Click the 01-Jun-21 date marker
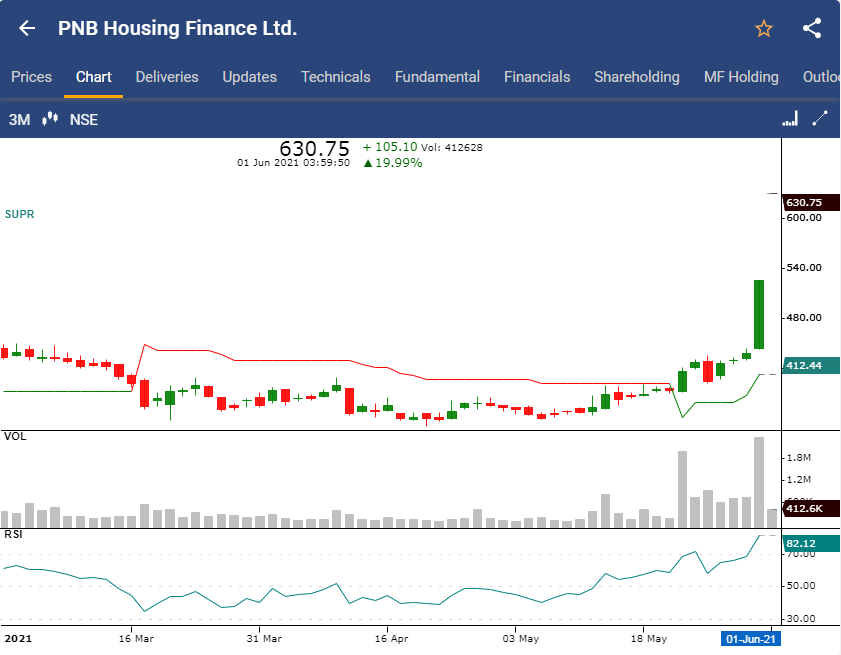The image size is (841, 655). point(750,639)
